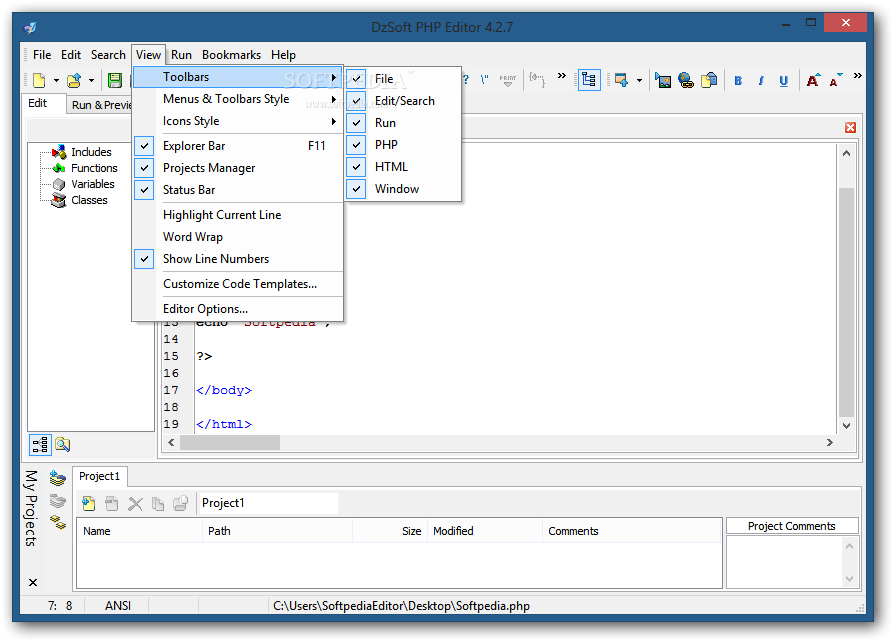The image size is (894, 642).
Task: Toggle the code explorer tree icon in toolbar
Action: [589, 80]
